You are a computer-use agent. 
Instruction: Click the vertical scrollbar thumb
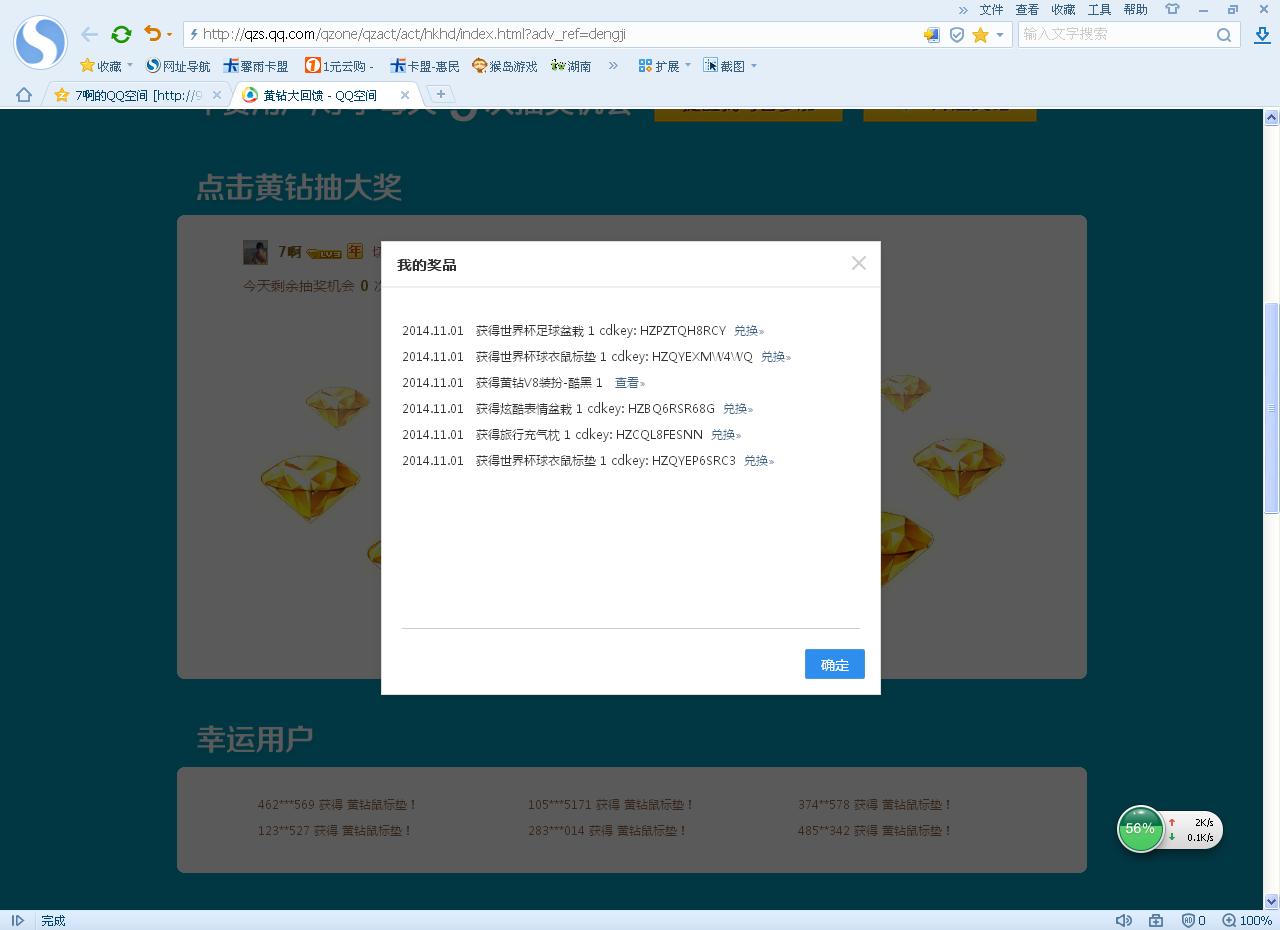pos(1272,407)
